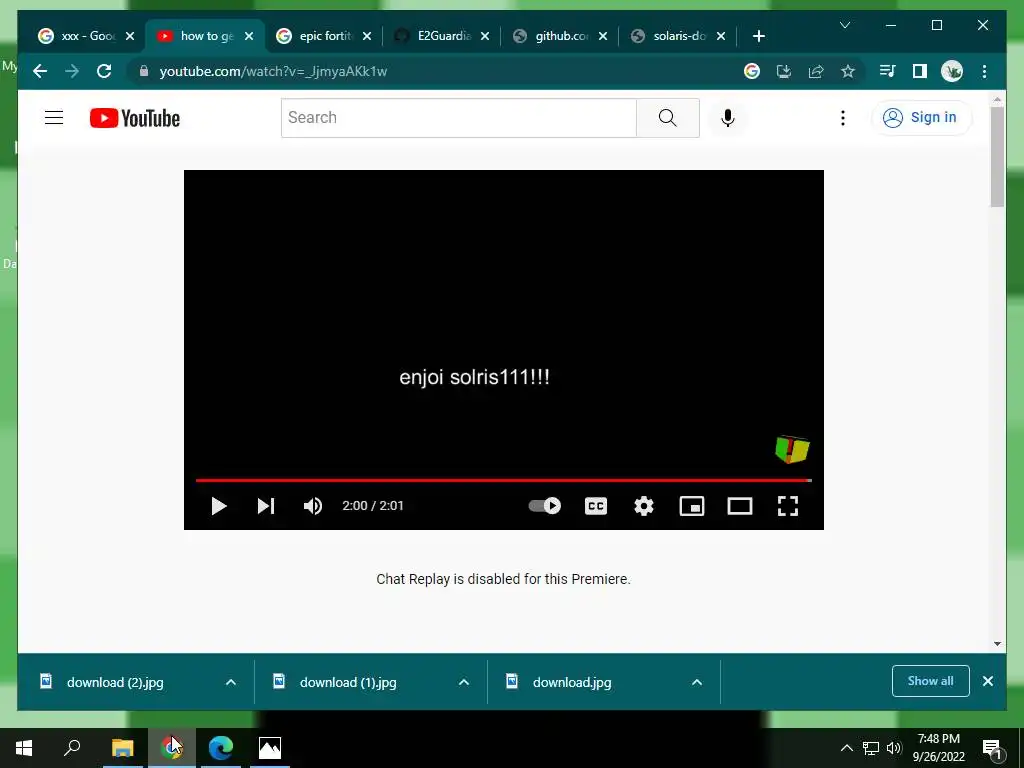Go to the YouTube home logo

(135, 118)
